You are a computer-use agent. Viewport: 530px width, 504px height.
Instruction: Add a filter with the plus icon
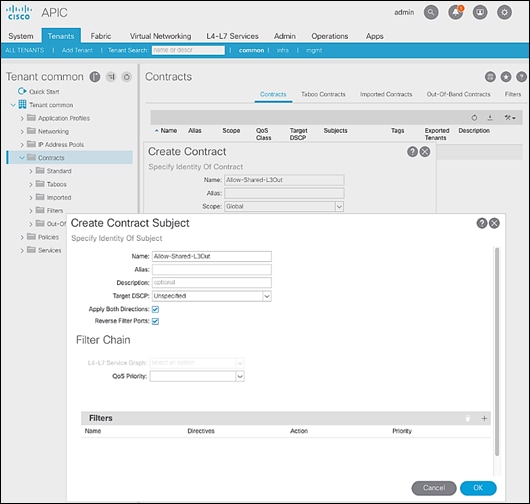click(484, 418)
